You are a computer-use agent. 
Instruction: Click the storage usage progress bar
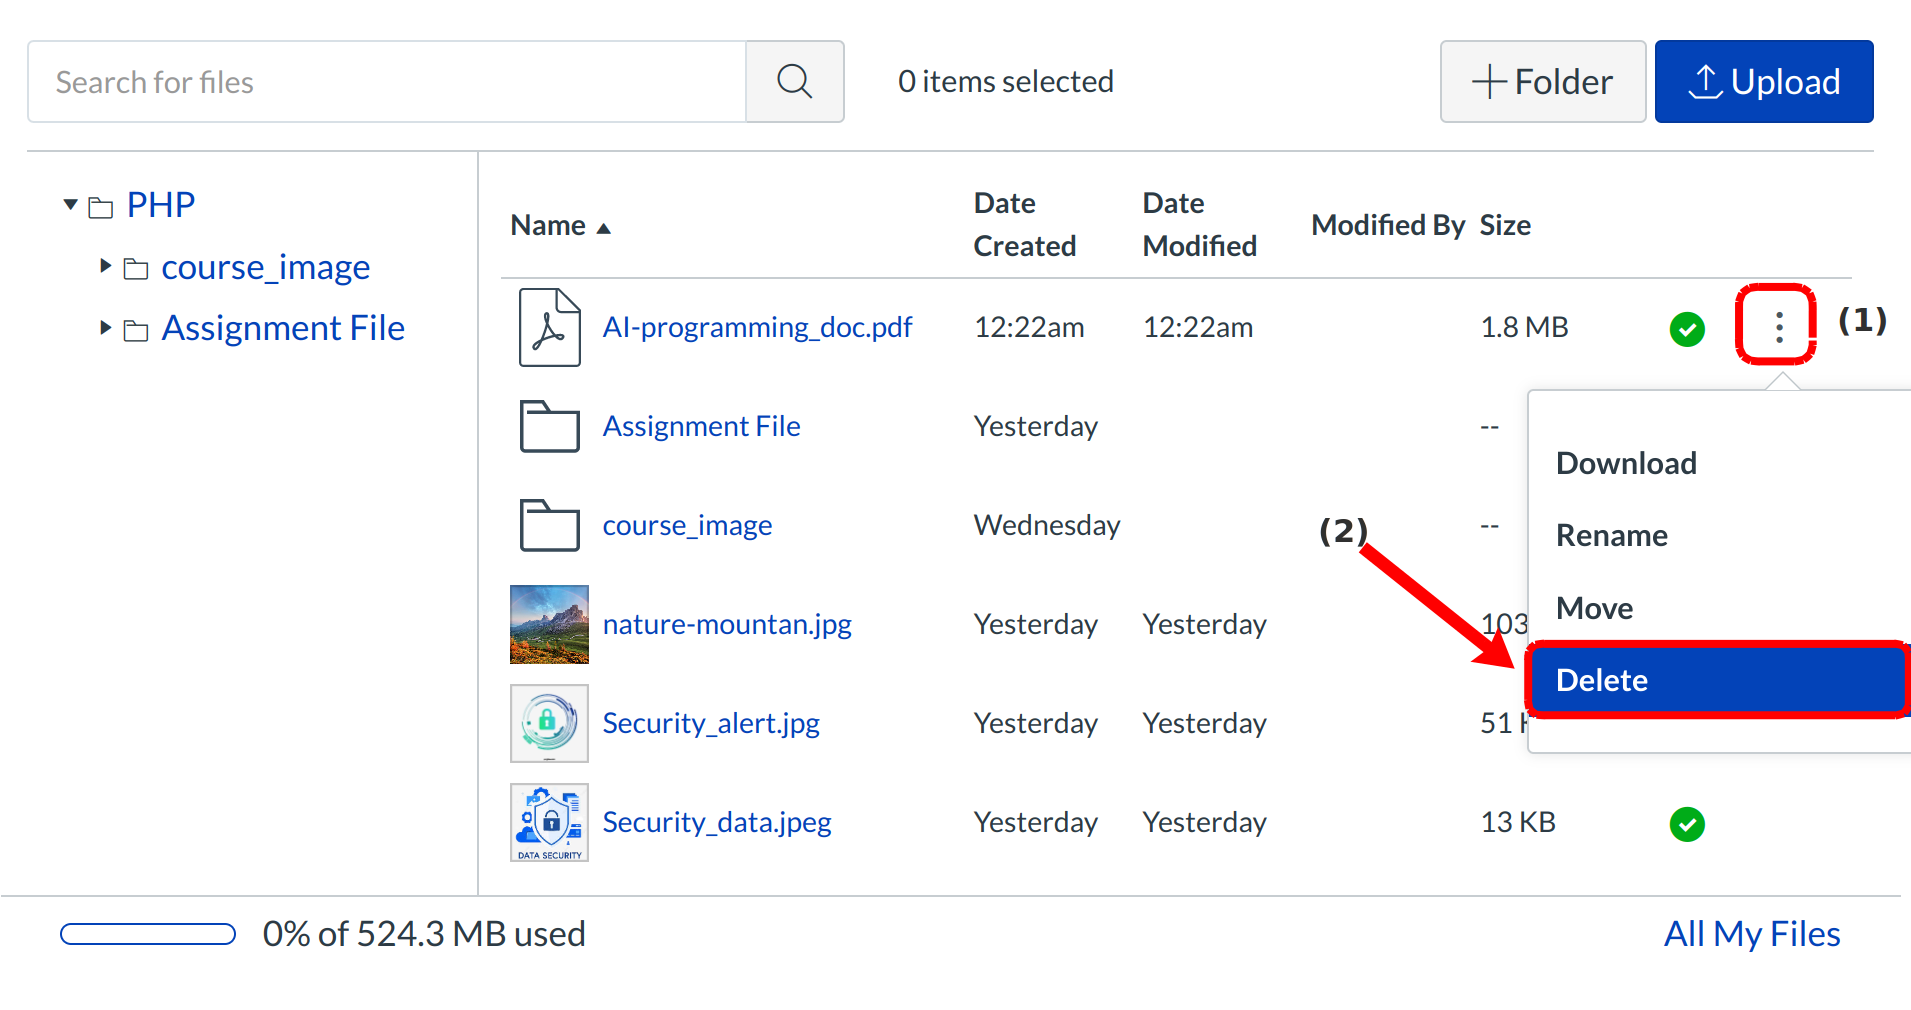(148, 934)
